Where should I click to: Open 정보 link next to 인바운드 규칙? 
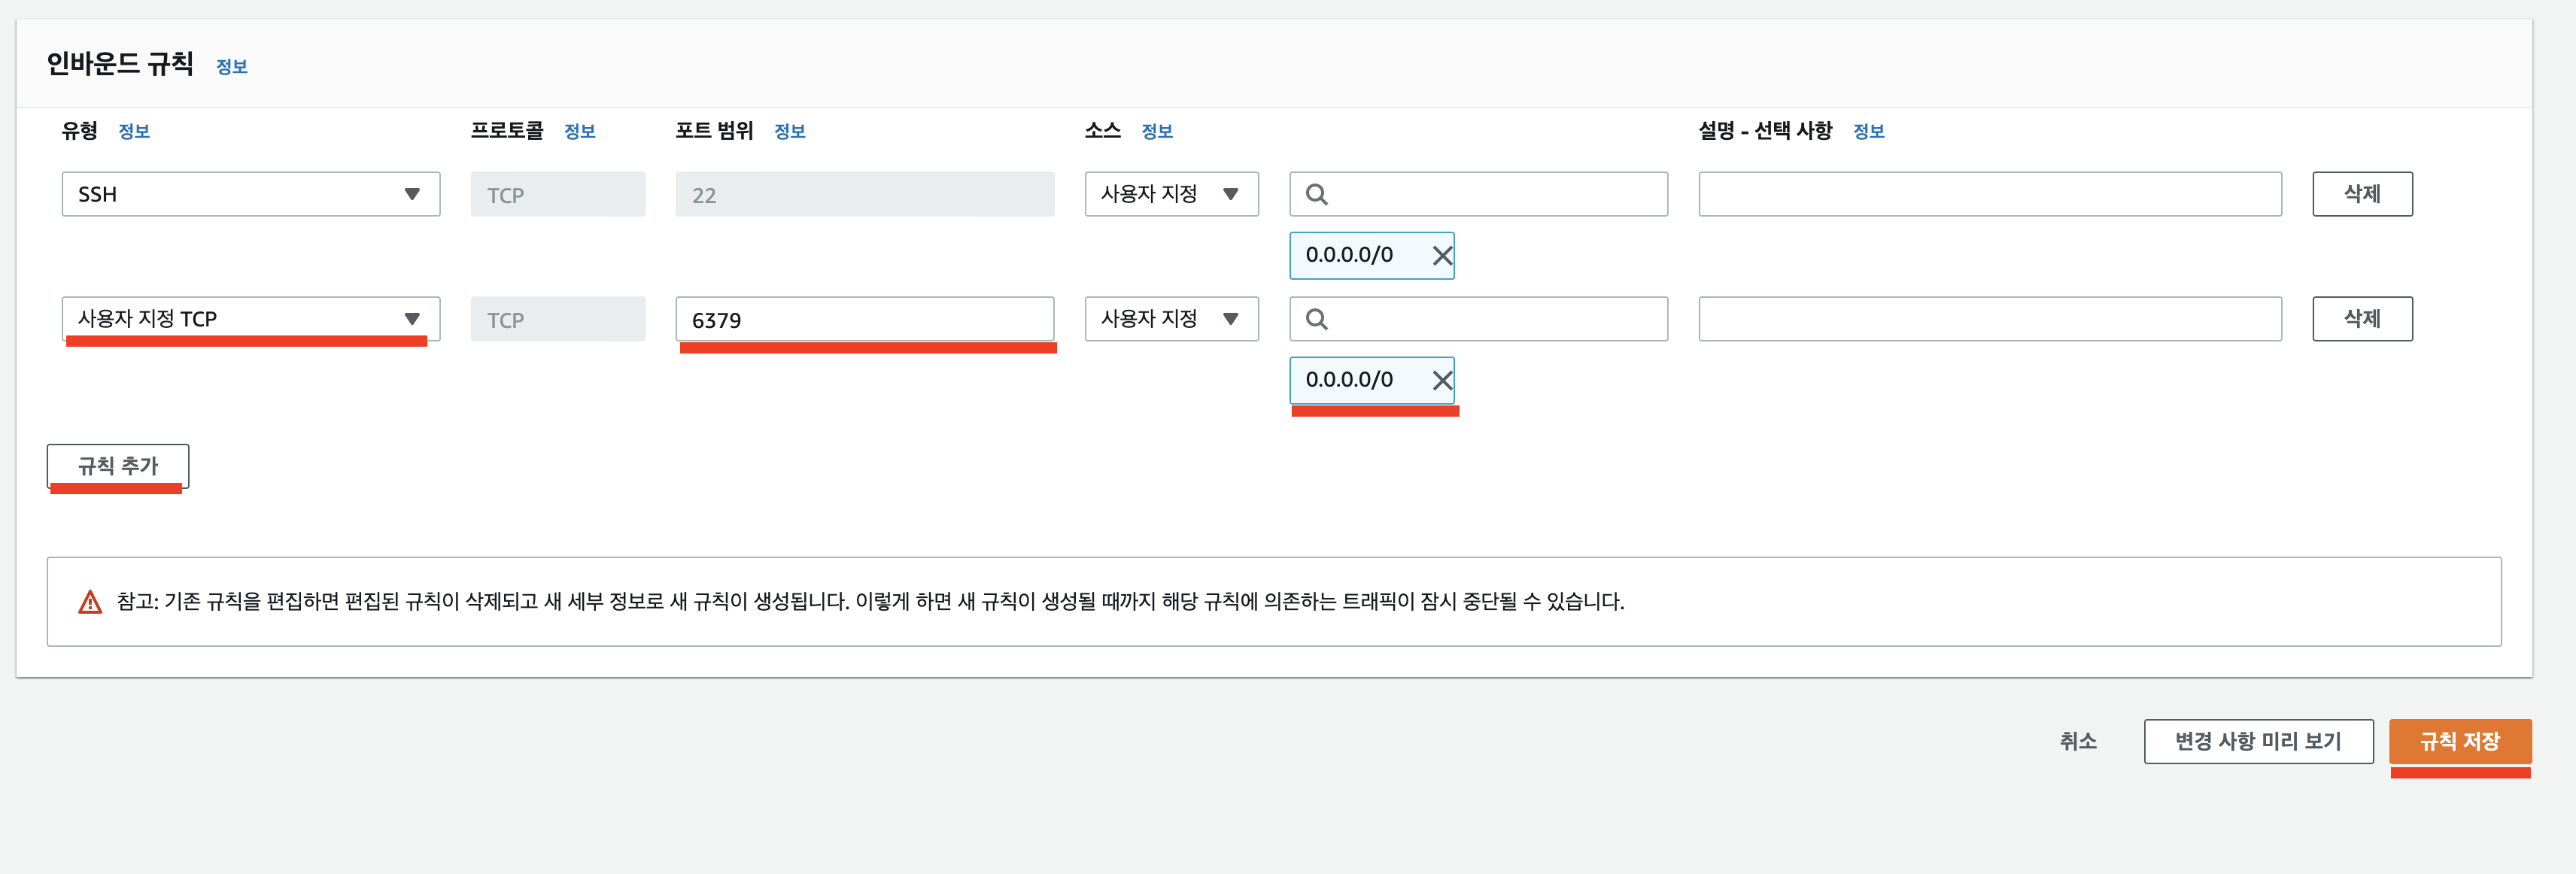point(231,67)
